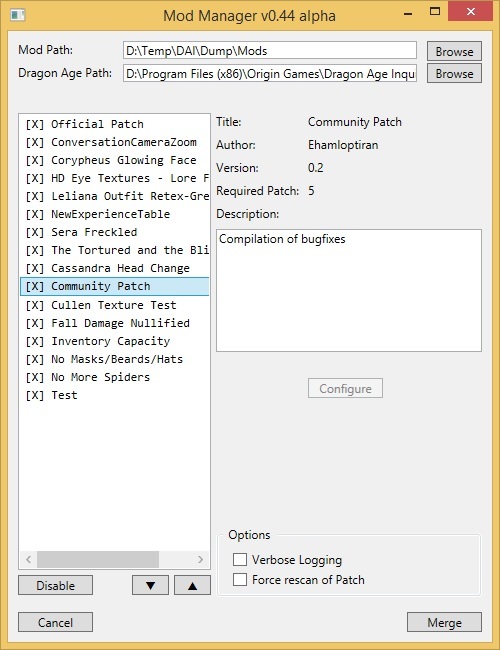Viewport: 500px width, 650px height.
Task: Click the Required Patch value 5
Action: click(311, 191)
